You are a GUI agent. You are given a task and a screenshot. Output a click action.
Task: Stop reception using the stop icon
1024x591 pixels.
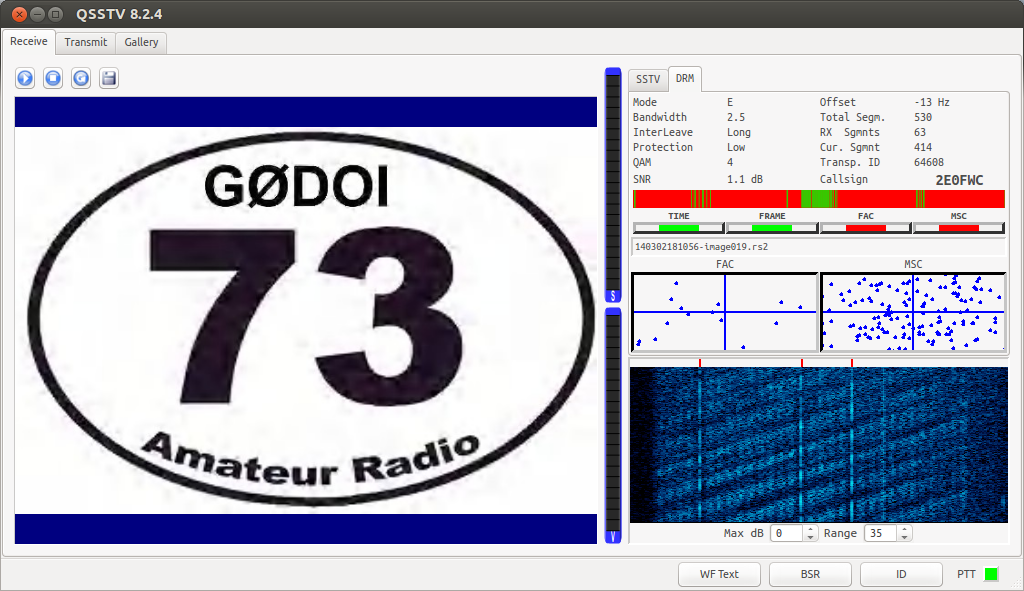pyautogui.click(x=52, y=77)
